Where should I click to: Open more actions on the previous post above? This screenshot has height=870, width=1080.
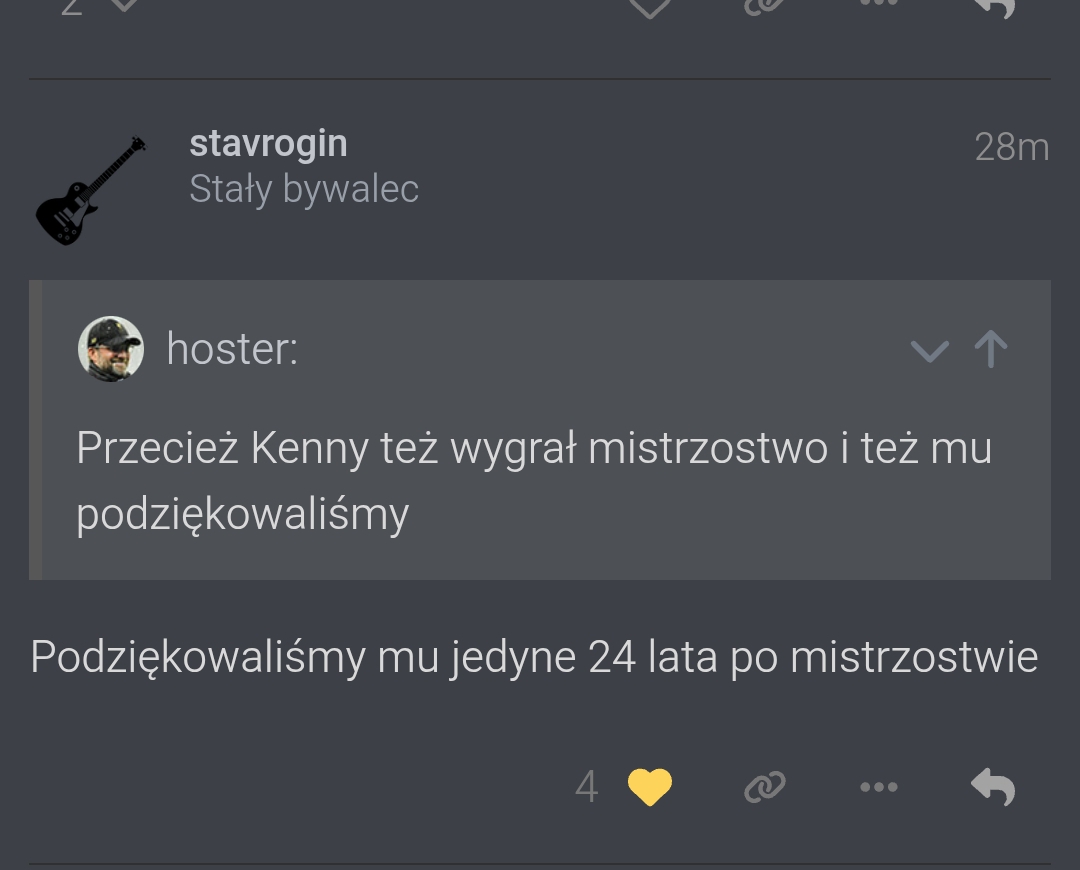pos(879,4)
